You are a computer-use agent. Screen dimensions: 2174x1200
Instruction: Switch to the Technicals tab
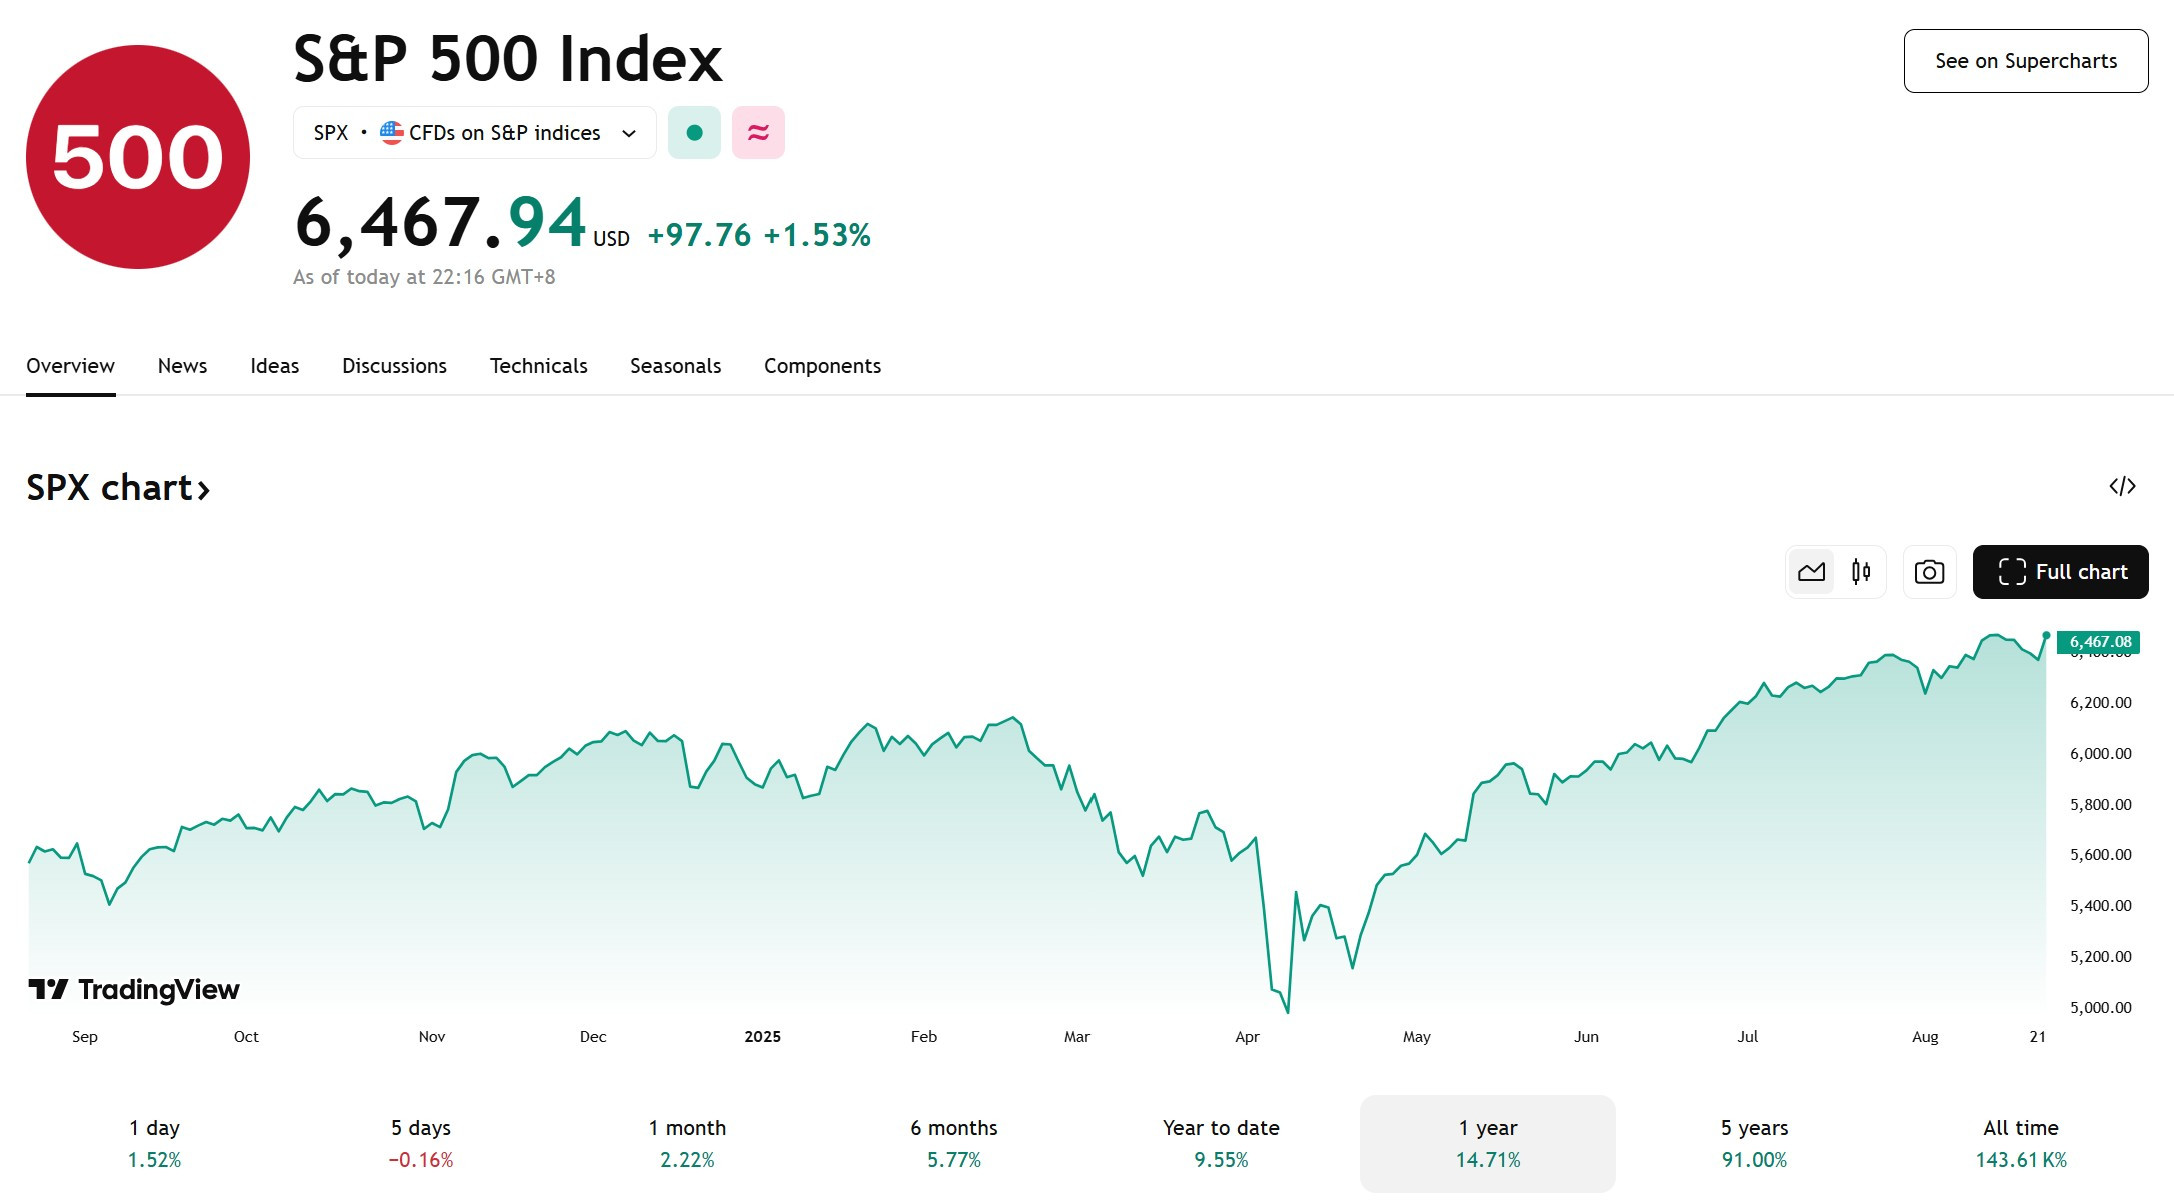[538, 366]
